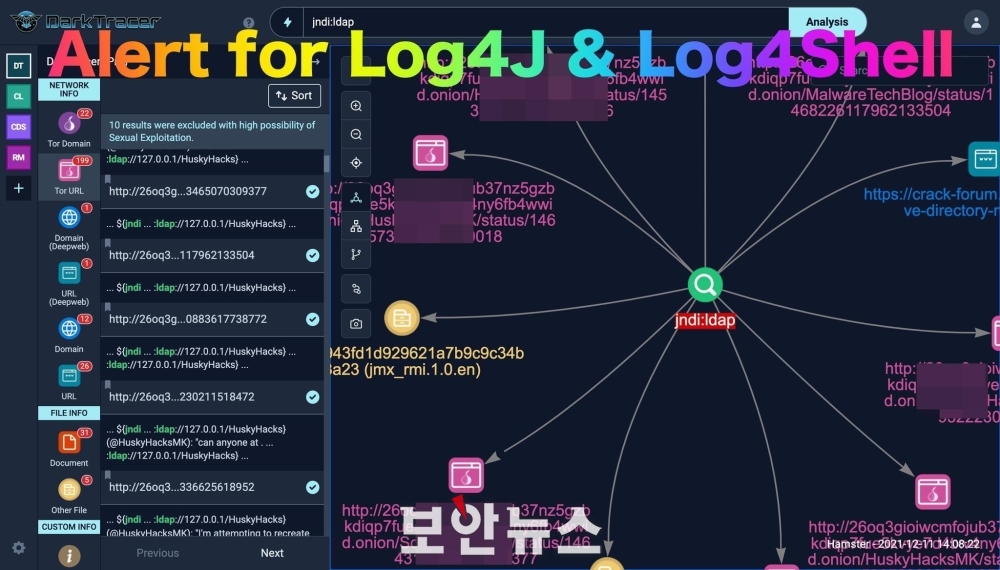The image size is (1000, 570).
Task: Click the lightning bolt search mode icon
Action: tap(288, 22)
